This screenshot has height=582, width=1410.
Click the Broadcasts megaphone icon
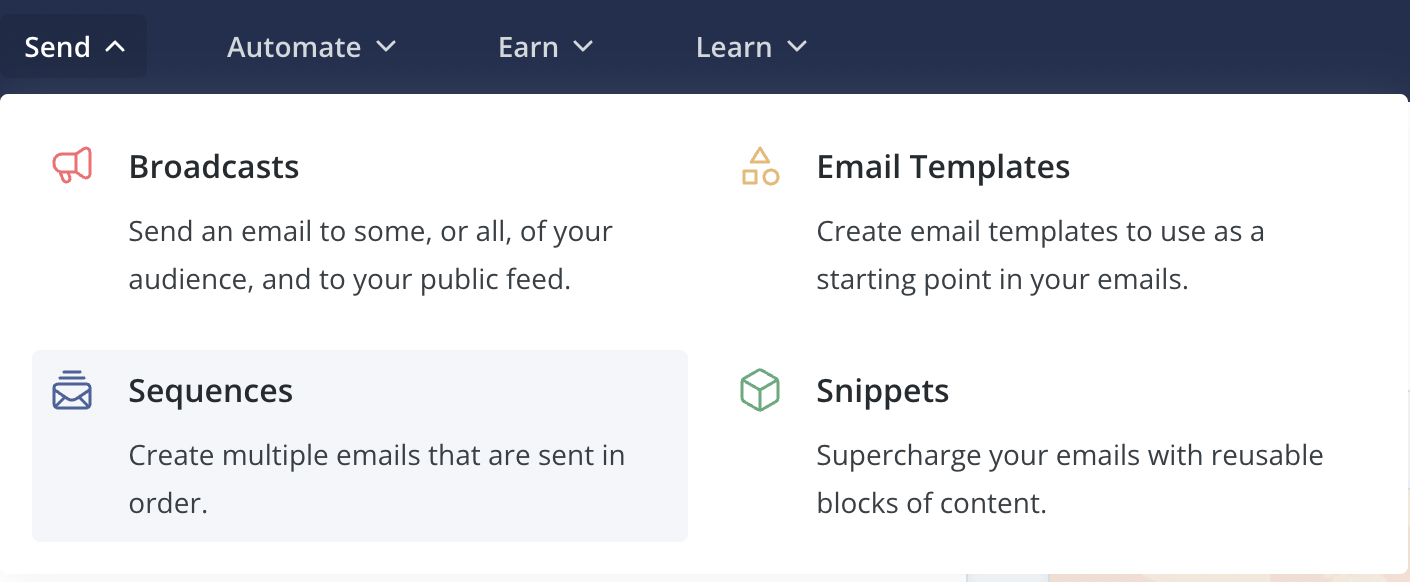pos(72,165)
